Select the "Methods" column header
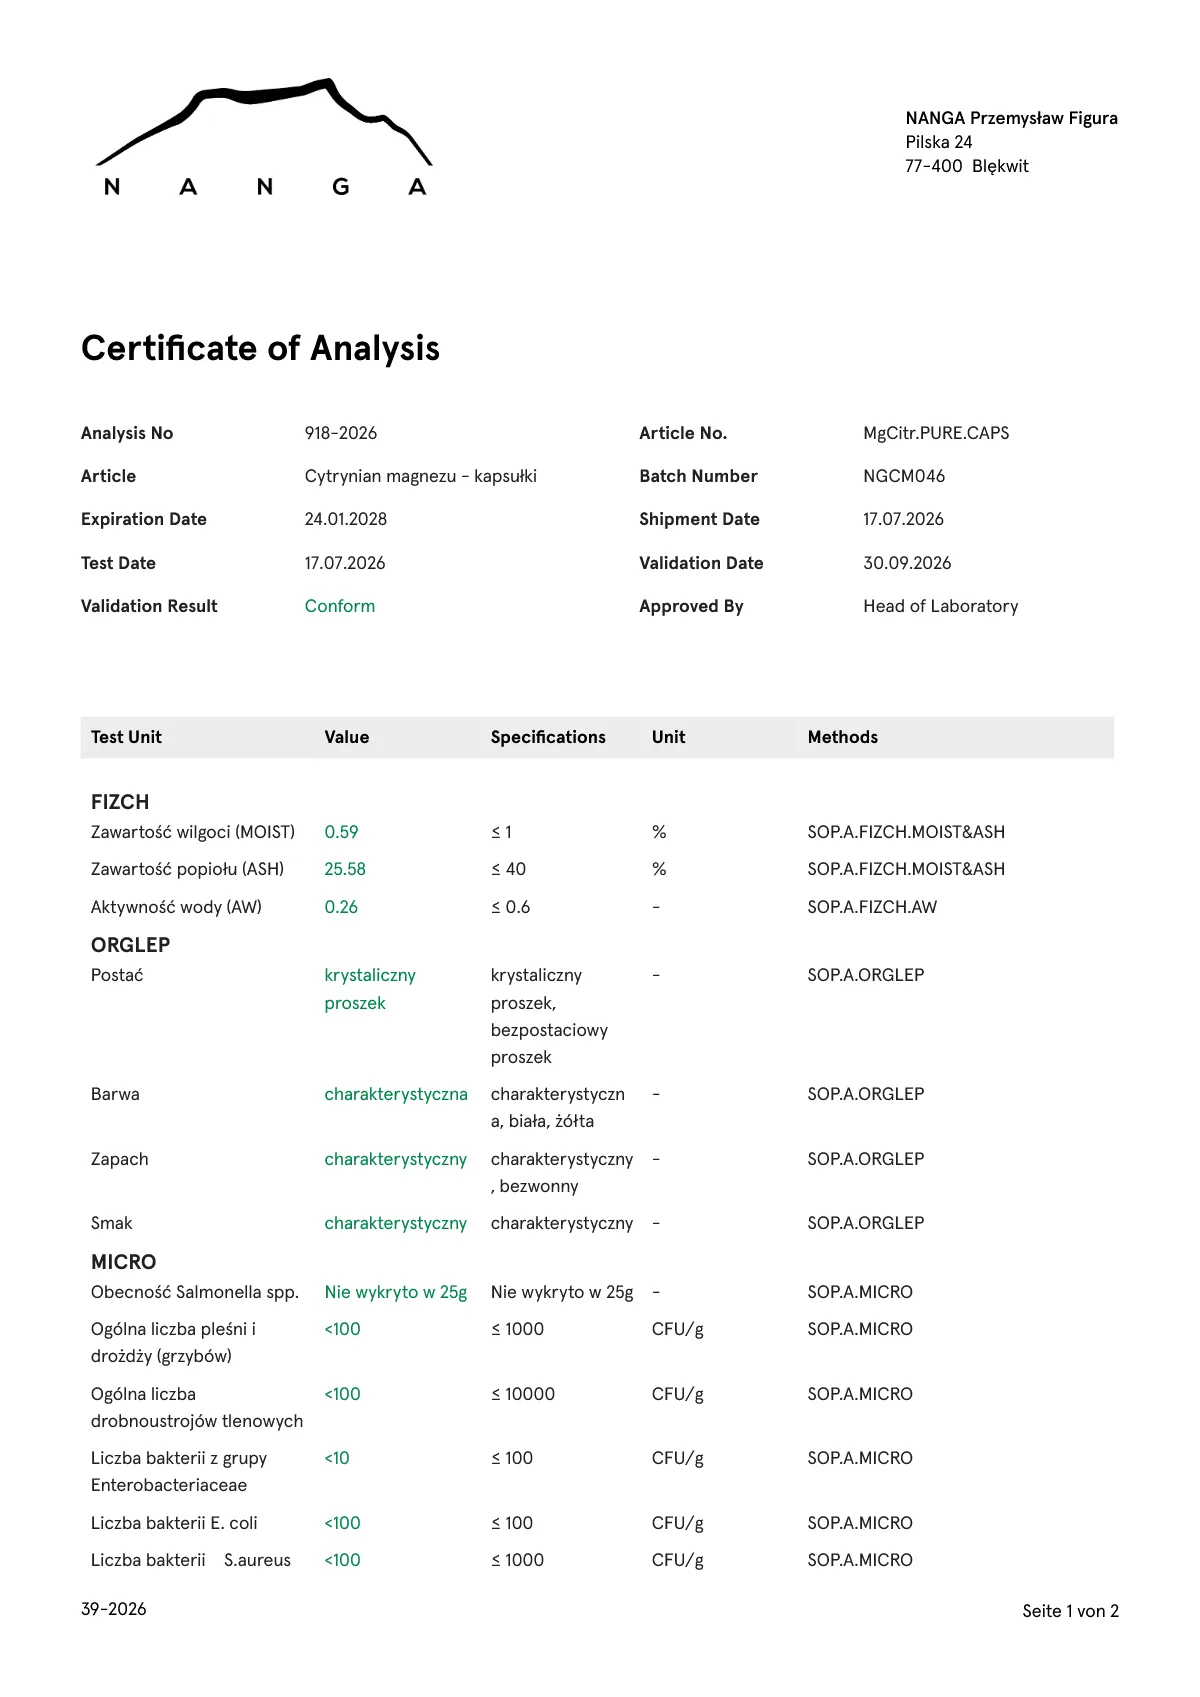The height and width of the screenshot is (1697, 1200). coord(843,737)
